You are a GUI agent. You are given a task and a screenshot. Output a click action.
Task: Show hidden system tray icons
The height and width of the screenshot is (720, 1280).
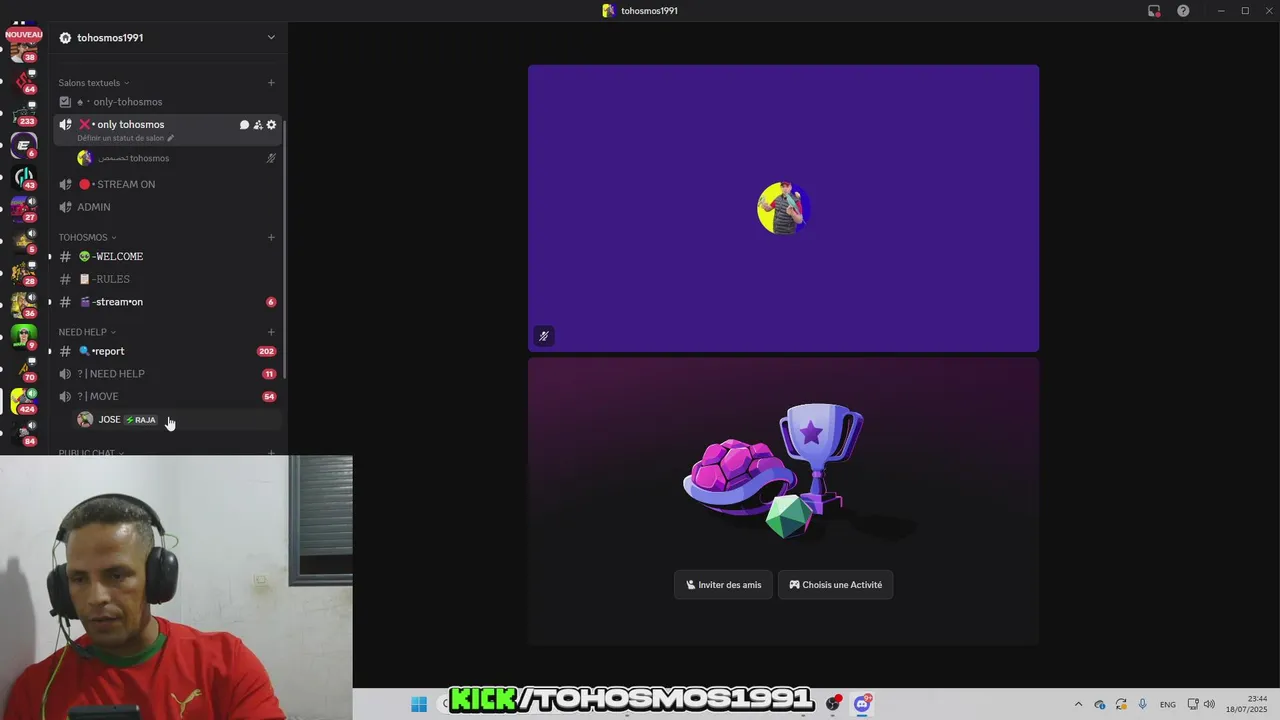click(x=1078, y=704)
